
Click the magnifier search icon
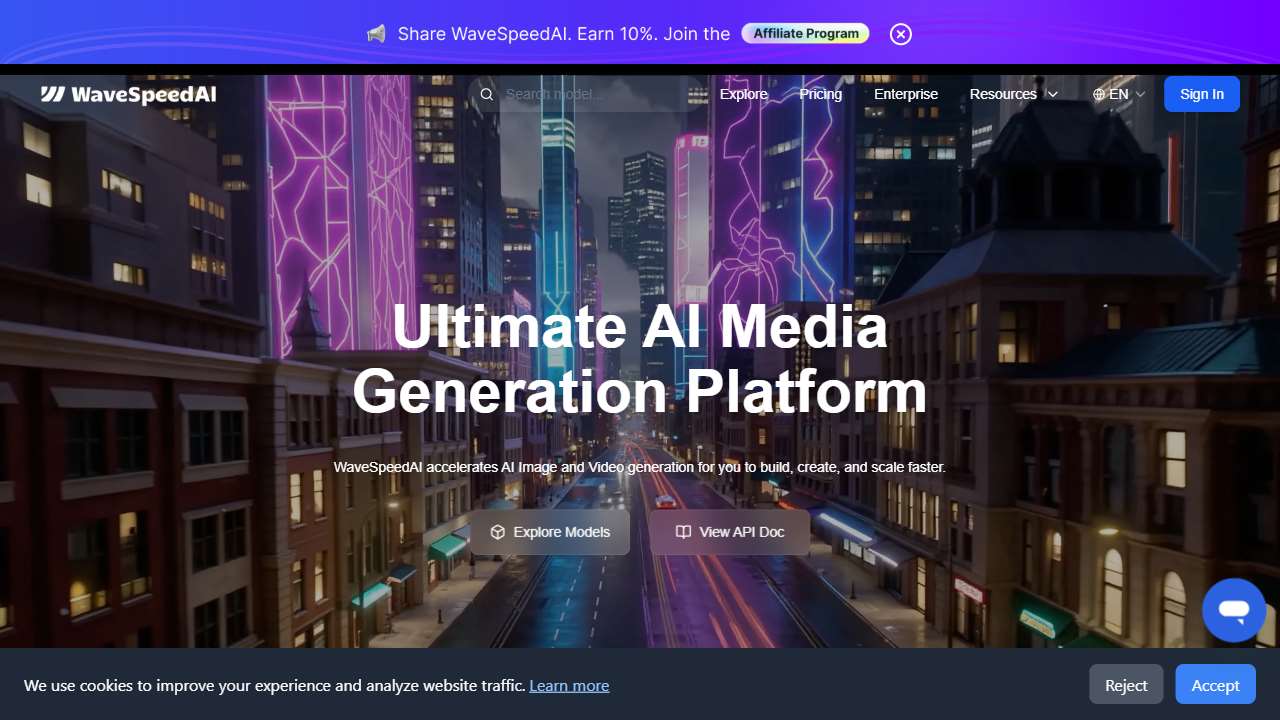(487, 94)
